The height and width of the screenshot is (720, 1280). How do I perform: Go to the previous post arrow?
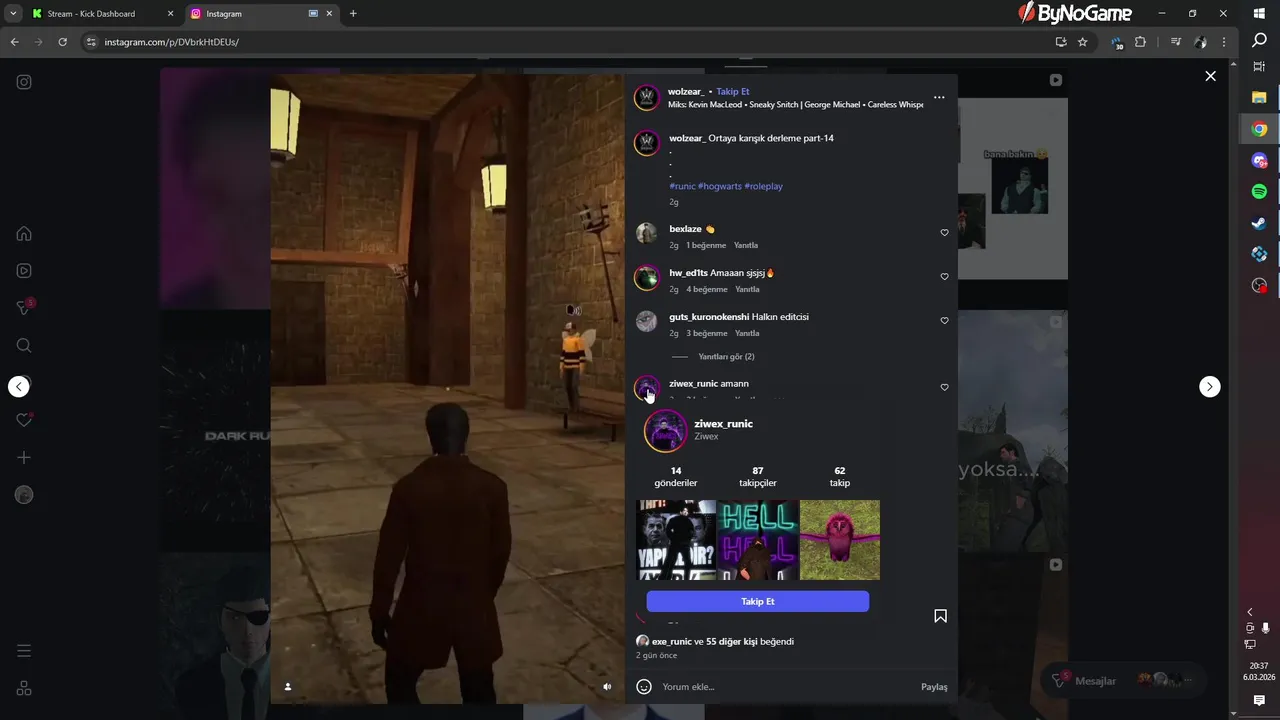tap(19, 386)
